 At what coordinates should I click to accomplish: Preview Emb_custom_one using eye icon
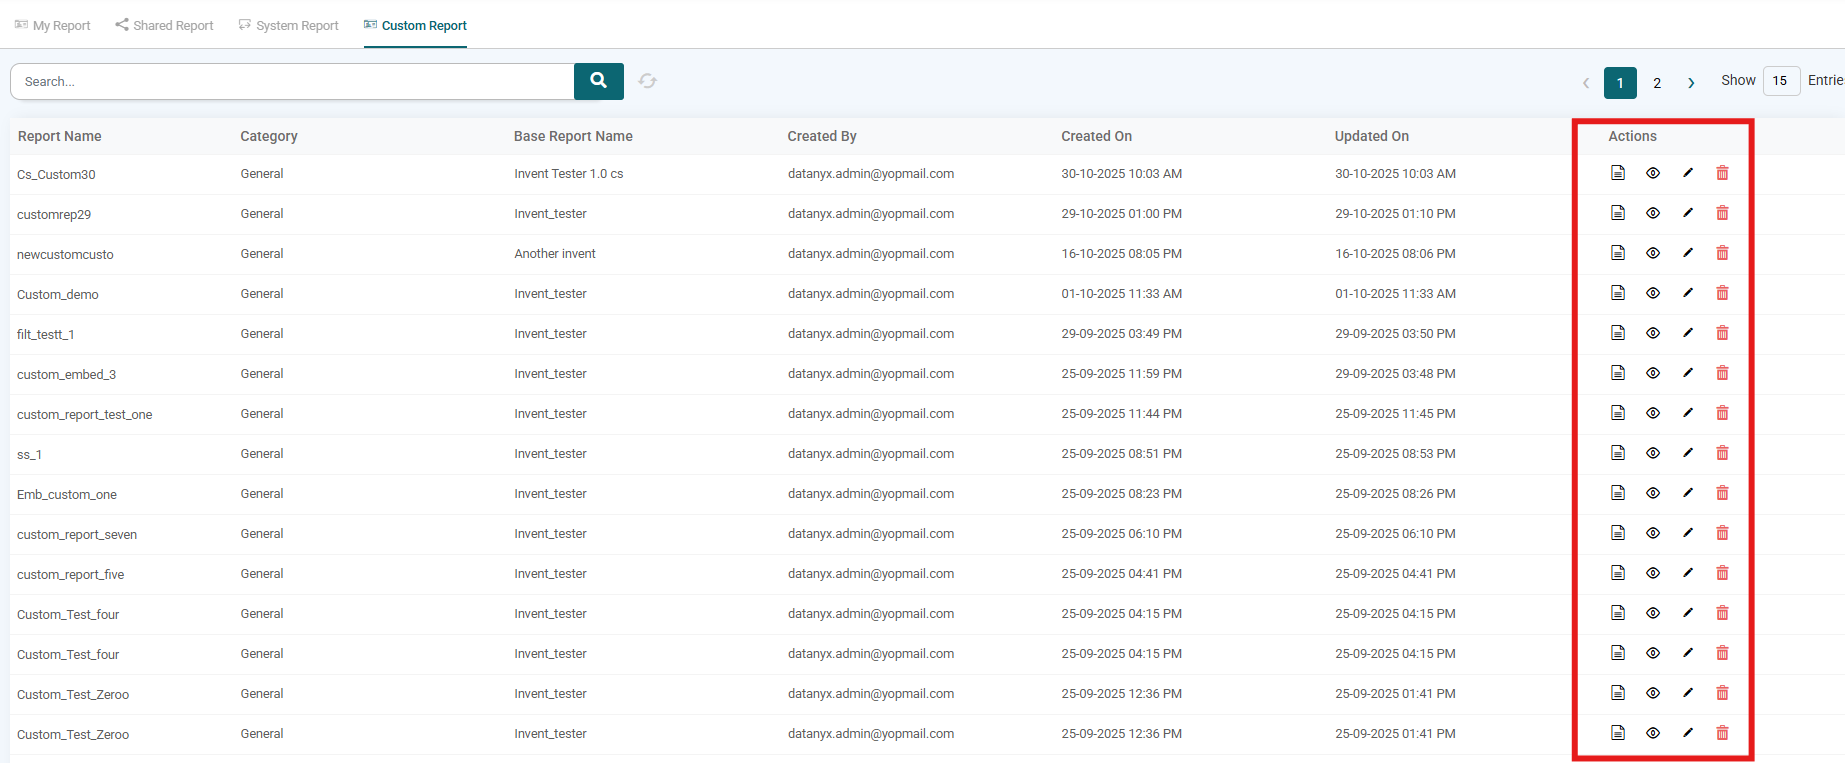click(1653, 493)
